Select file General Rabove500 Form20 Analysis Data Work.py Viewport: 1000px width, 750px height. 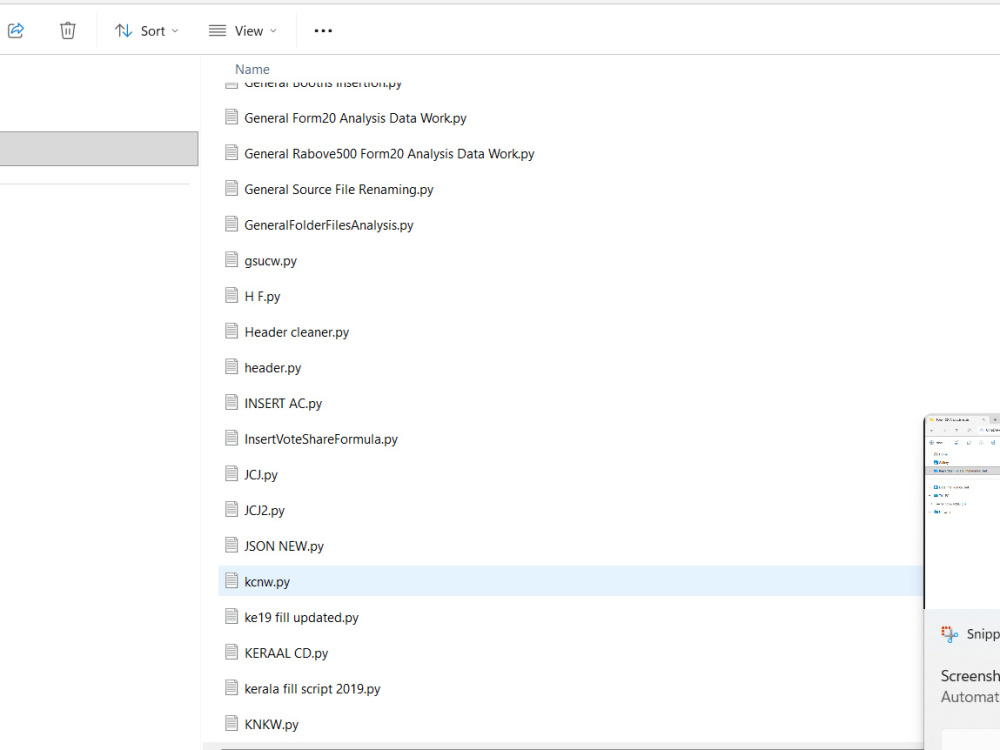(x=389, y=154)
